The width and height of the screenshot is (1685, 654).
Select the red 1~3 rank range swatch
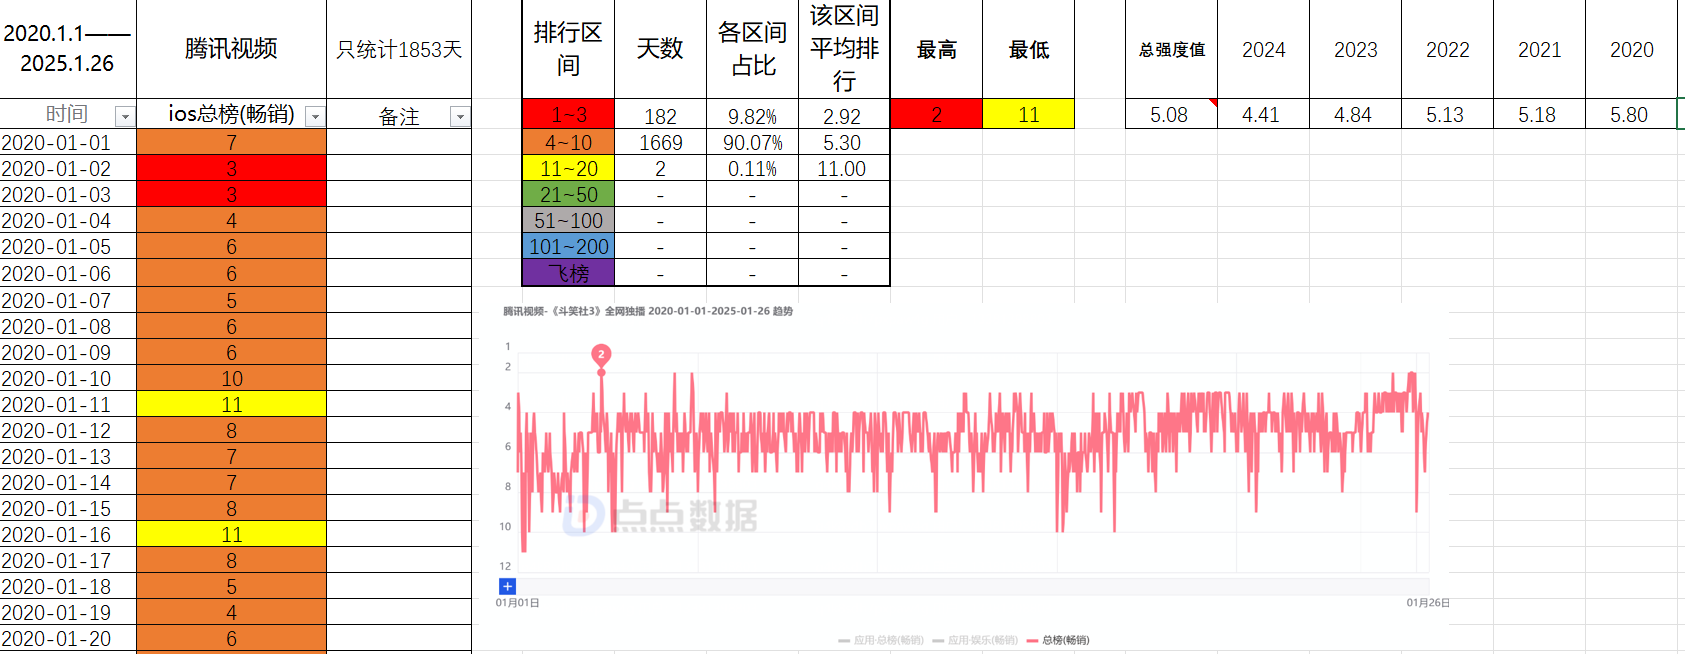coord(568,115)
